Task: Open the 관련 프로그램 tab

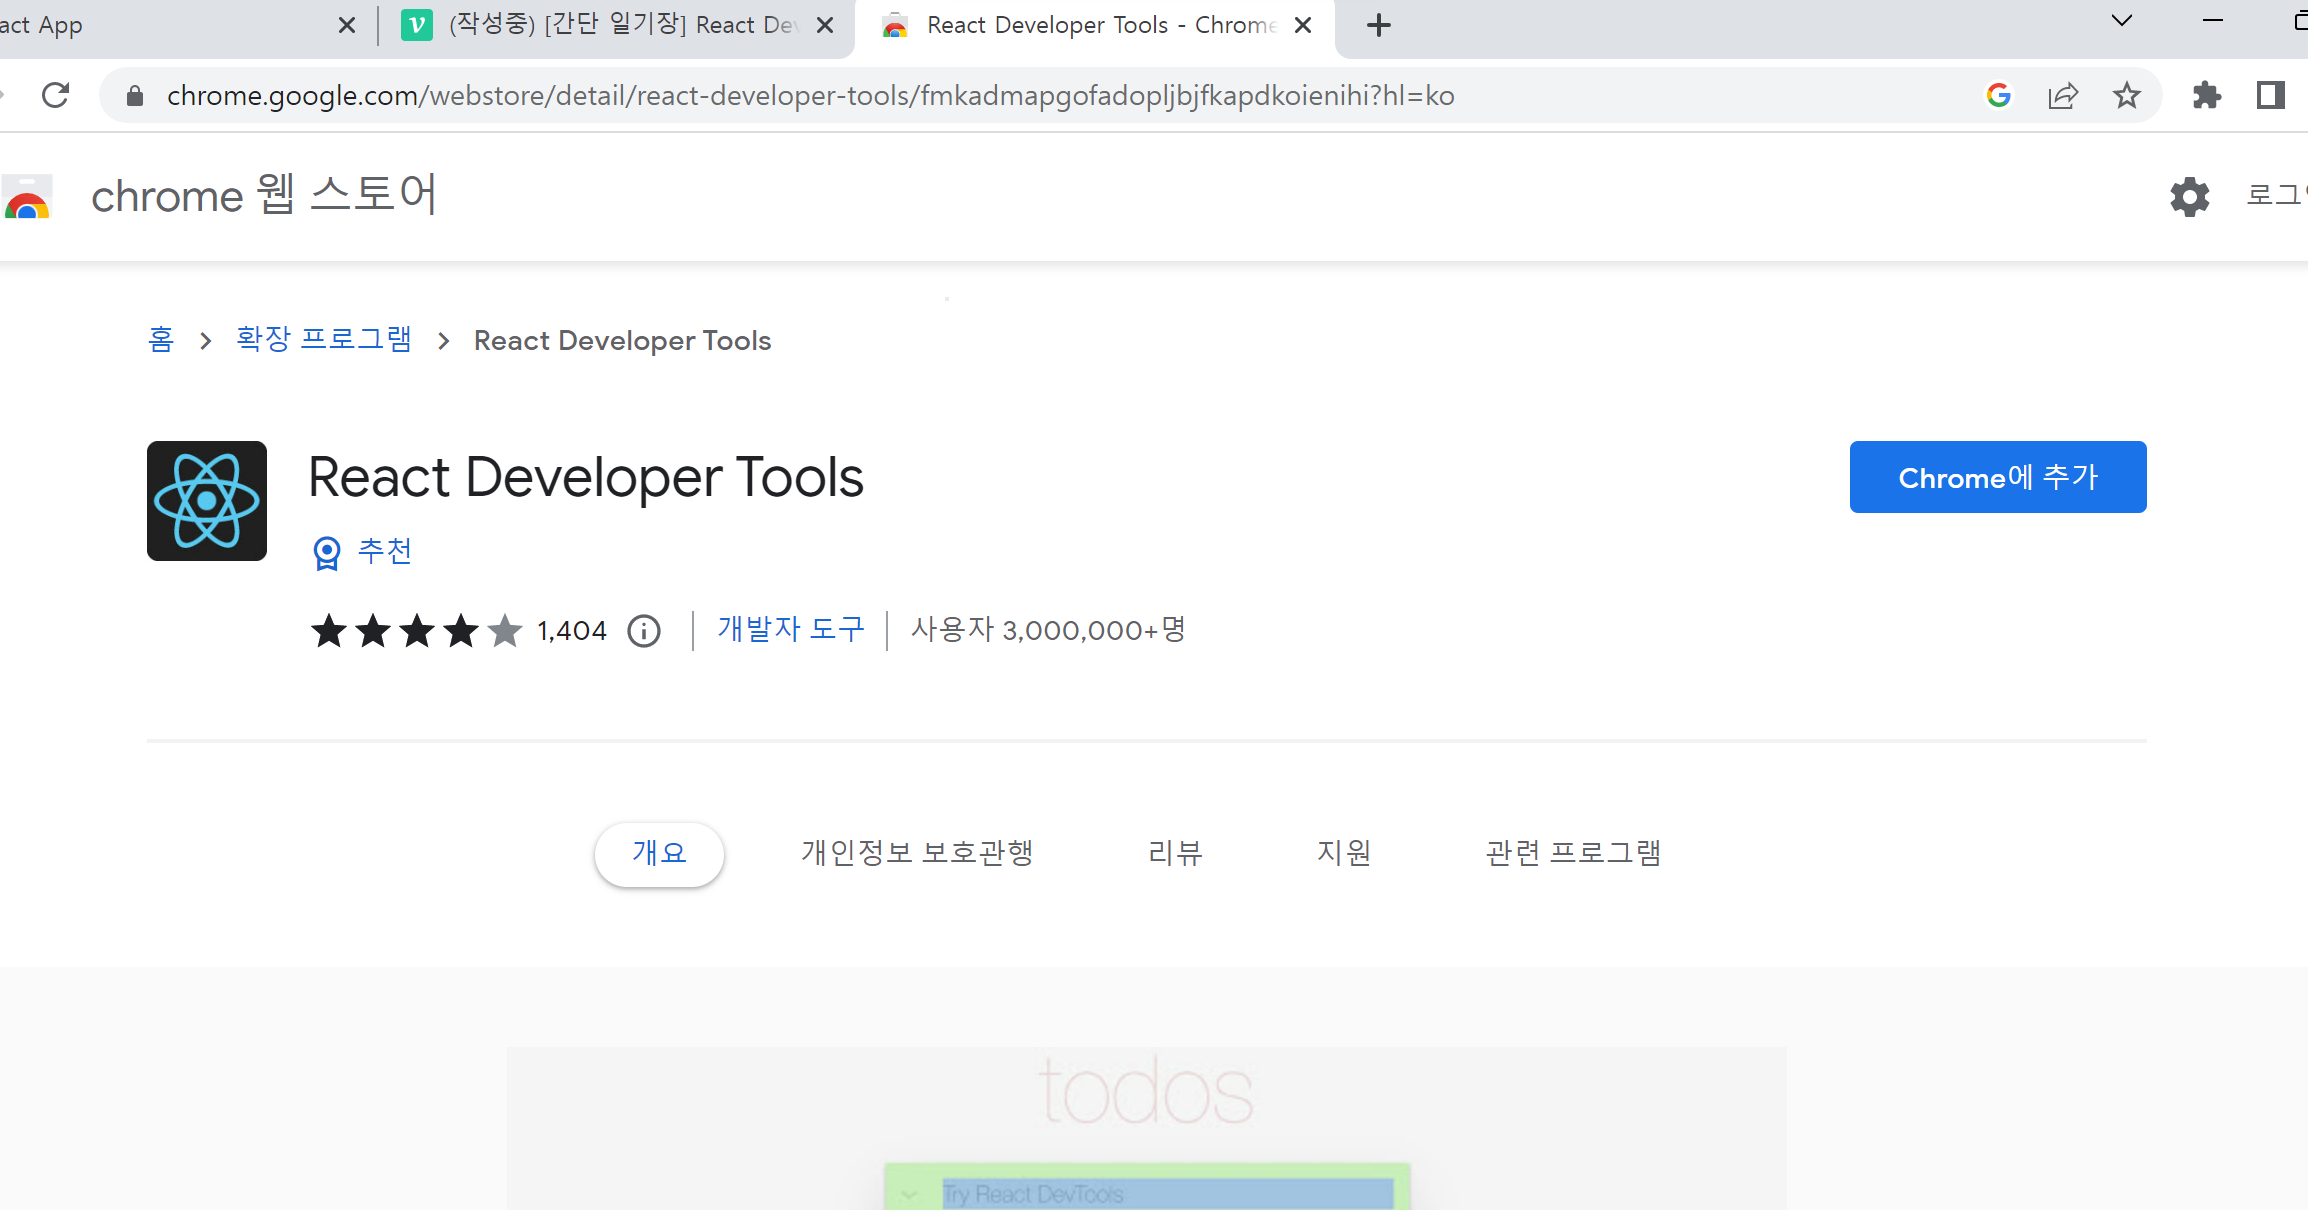Action: click(1573, 853)
